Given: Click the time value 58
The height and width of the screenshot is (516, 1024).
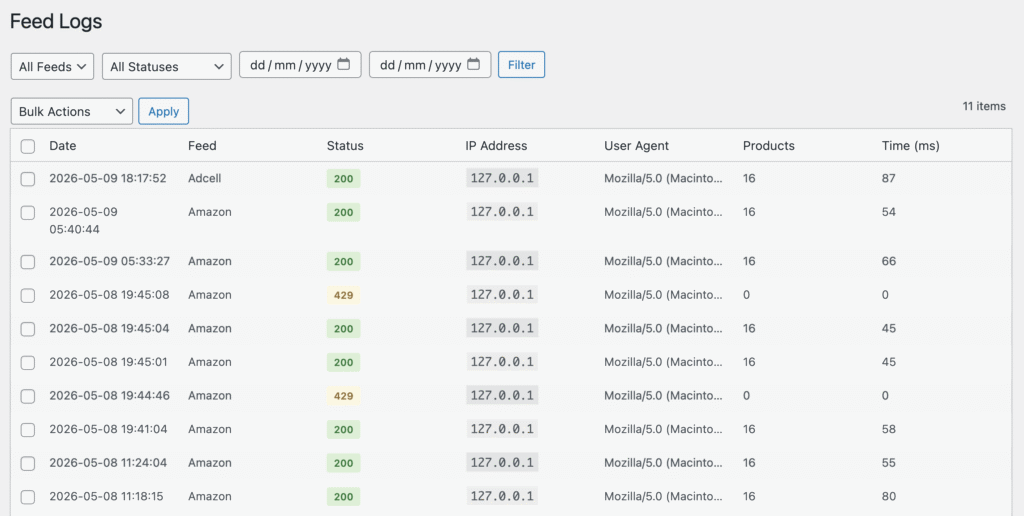Looking at the screenshot, I should pyautogui.click(x=888, y=429).
